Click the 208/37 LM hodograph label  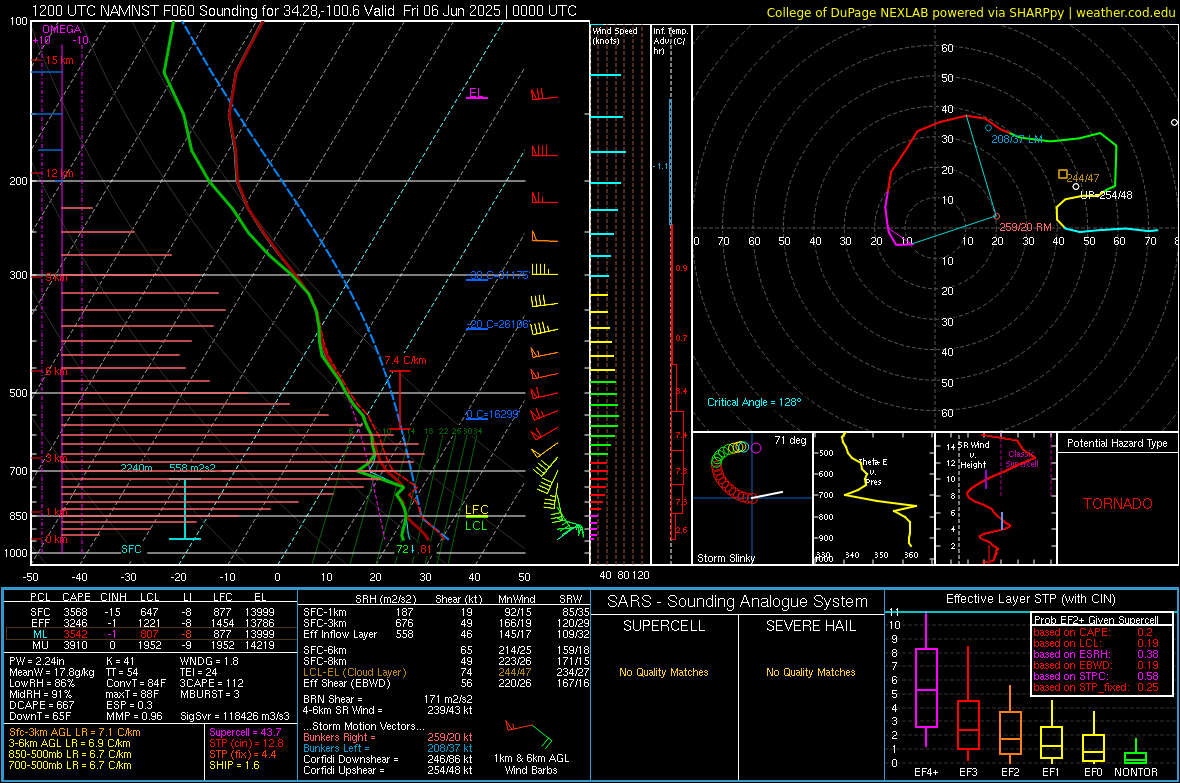(1017, 139)
